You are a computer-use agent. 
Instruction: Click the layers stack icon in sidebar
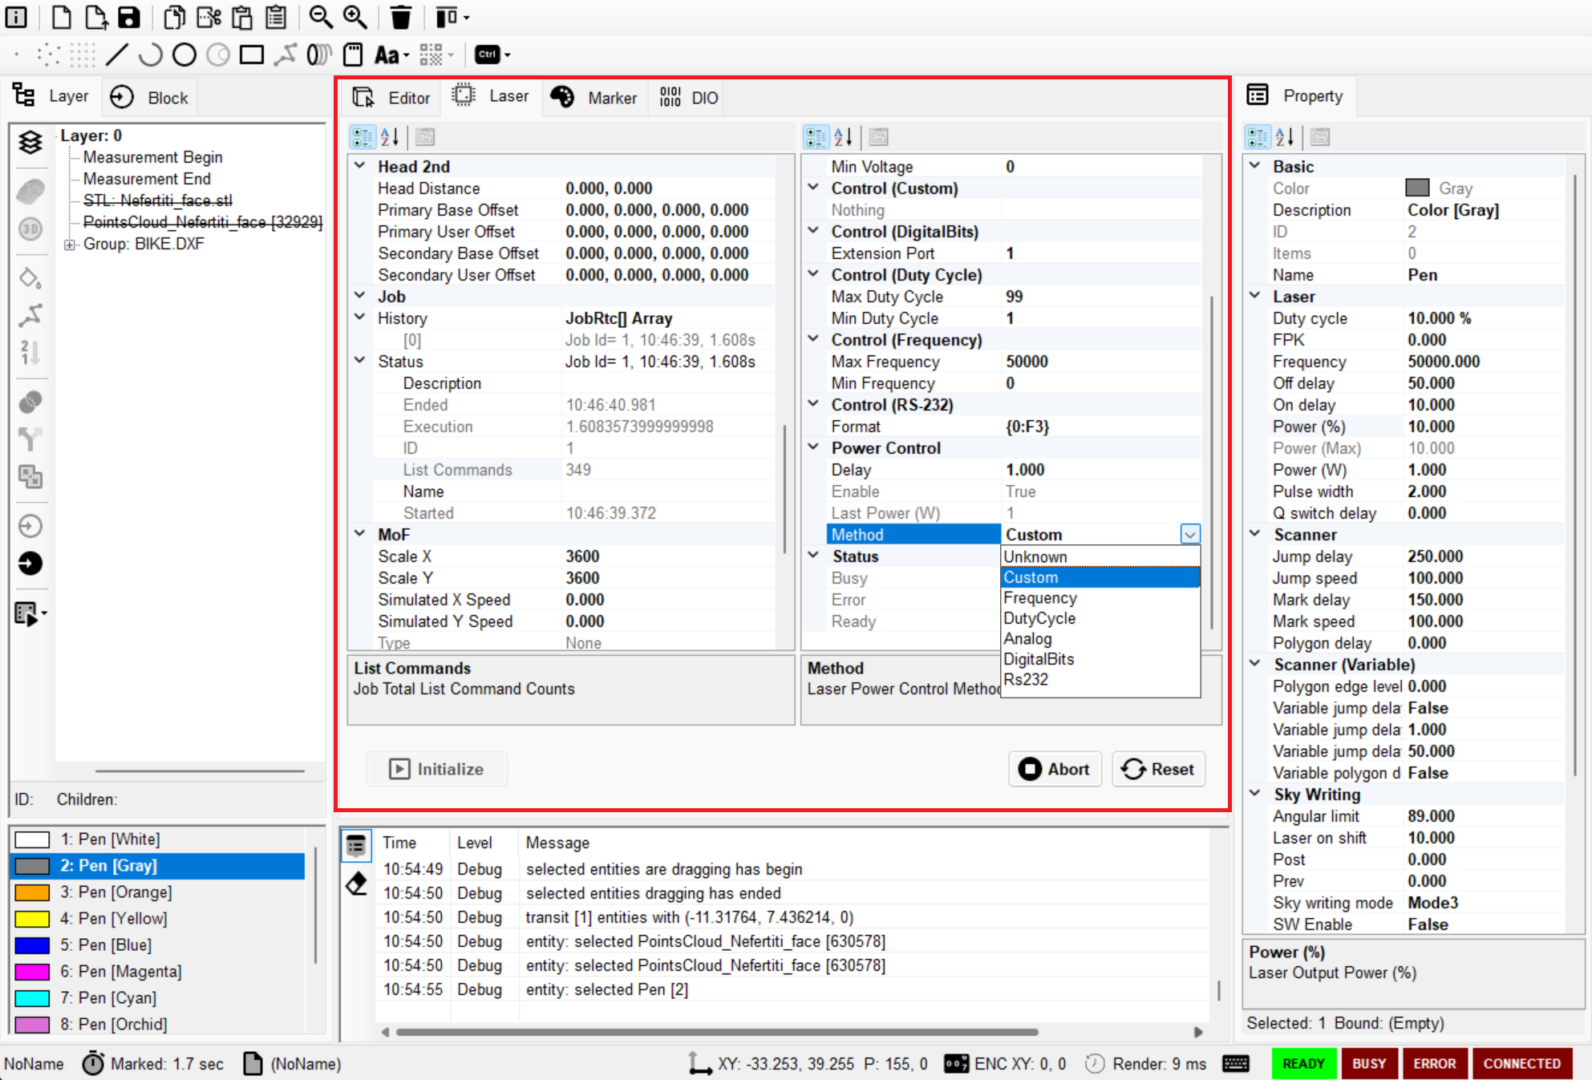click(x=31, y=142)
